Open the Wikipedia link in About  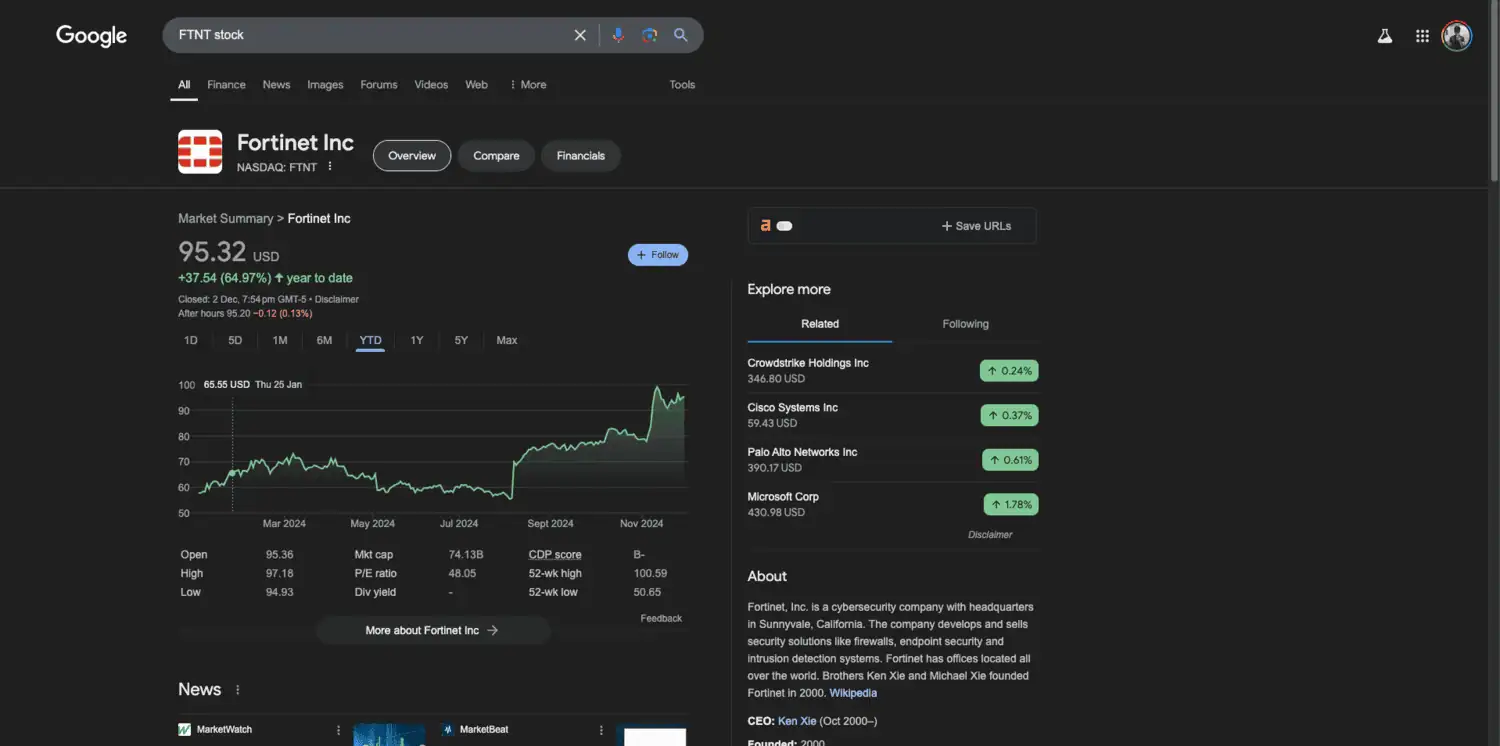[x=853, y=693]
